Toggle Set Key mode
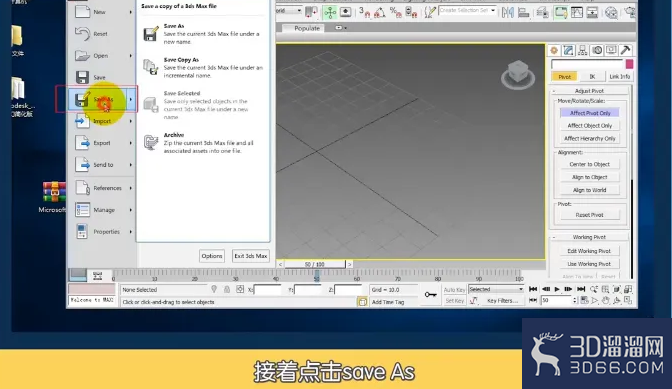Viewport: 672px width, 389px height. pos(454,301)
